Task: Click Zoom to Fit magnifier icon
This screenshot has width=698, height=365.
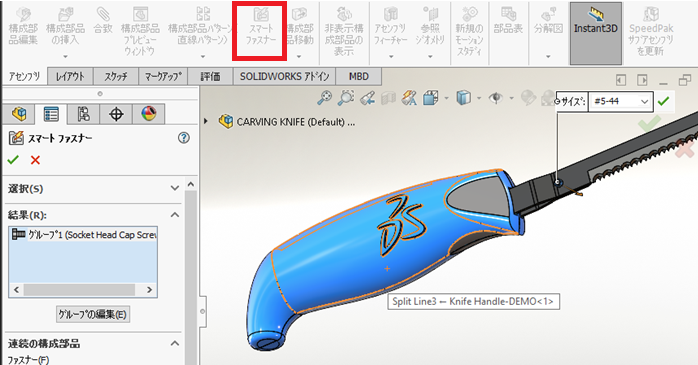Action: tap(325, 97)
